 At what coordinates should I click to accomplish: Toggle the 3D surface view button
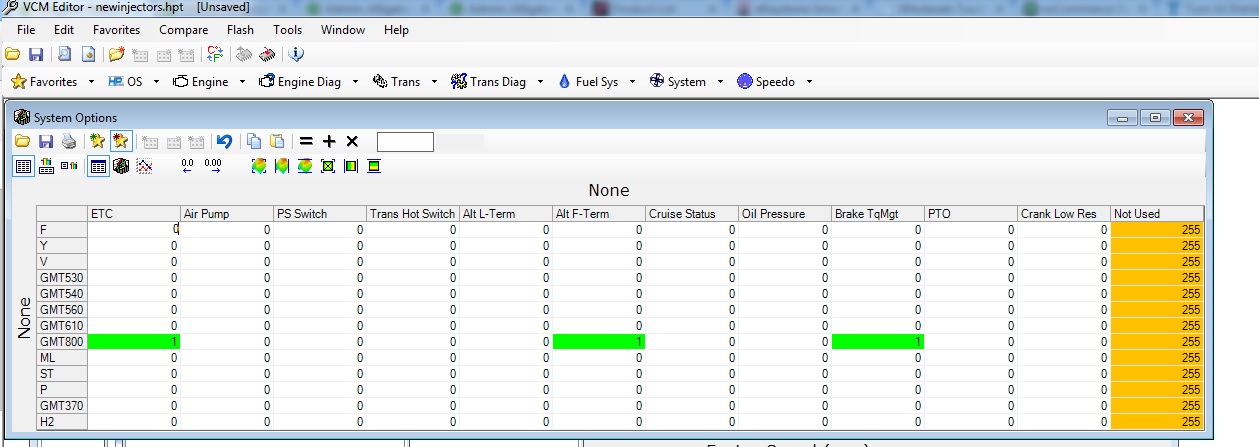(x=121, y=166)
